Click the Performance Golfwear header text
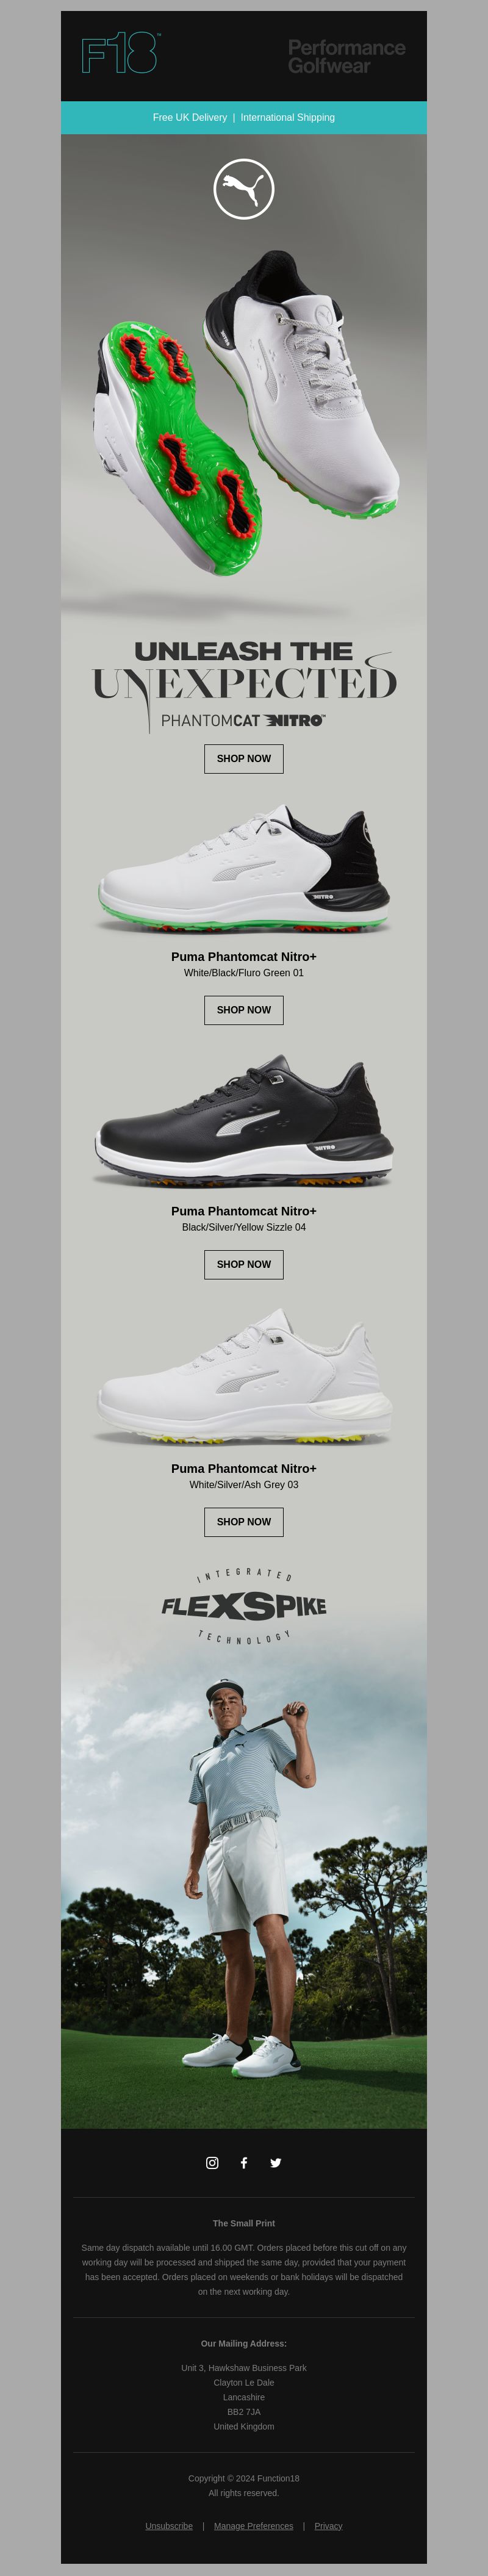The width and height of the screenshot is (488, 2576). point(346,57)
